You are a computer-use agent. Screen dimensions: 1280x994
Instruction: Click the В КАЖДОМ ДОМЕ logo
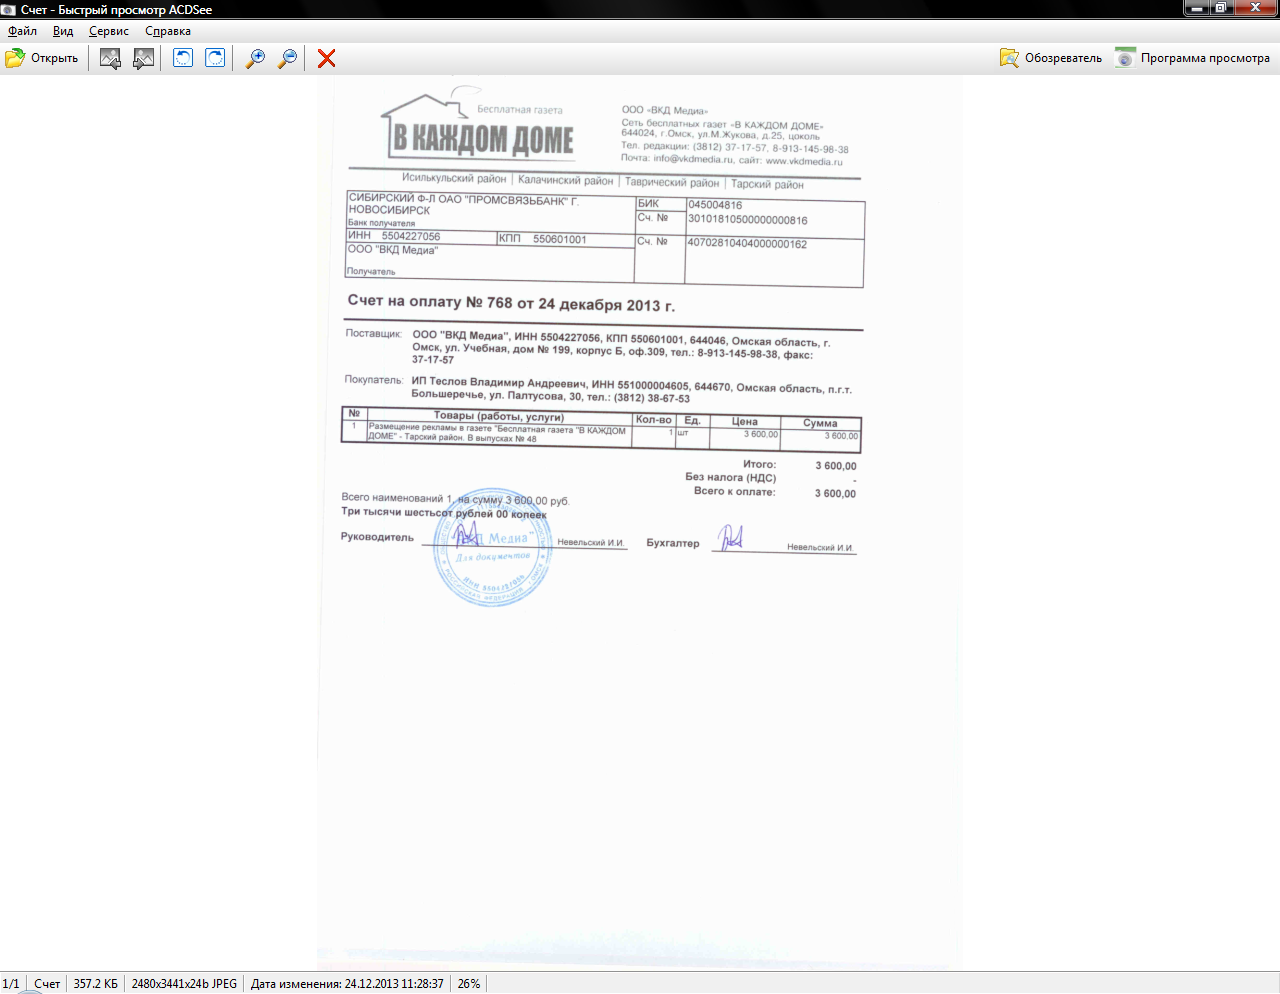[478, 124]
